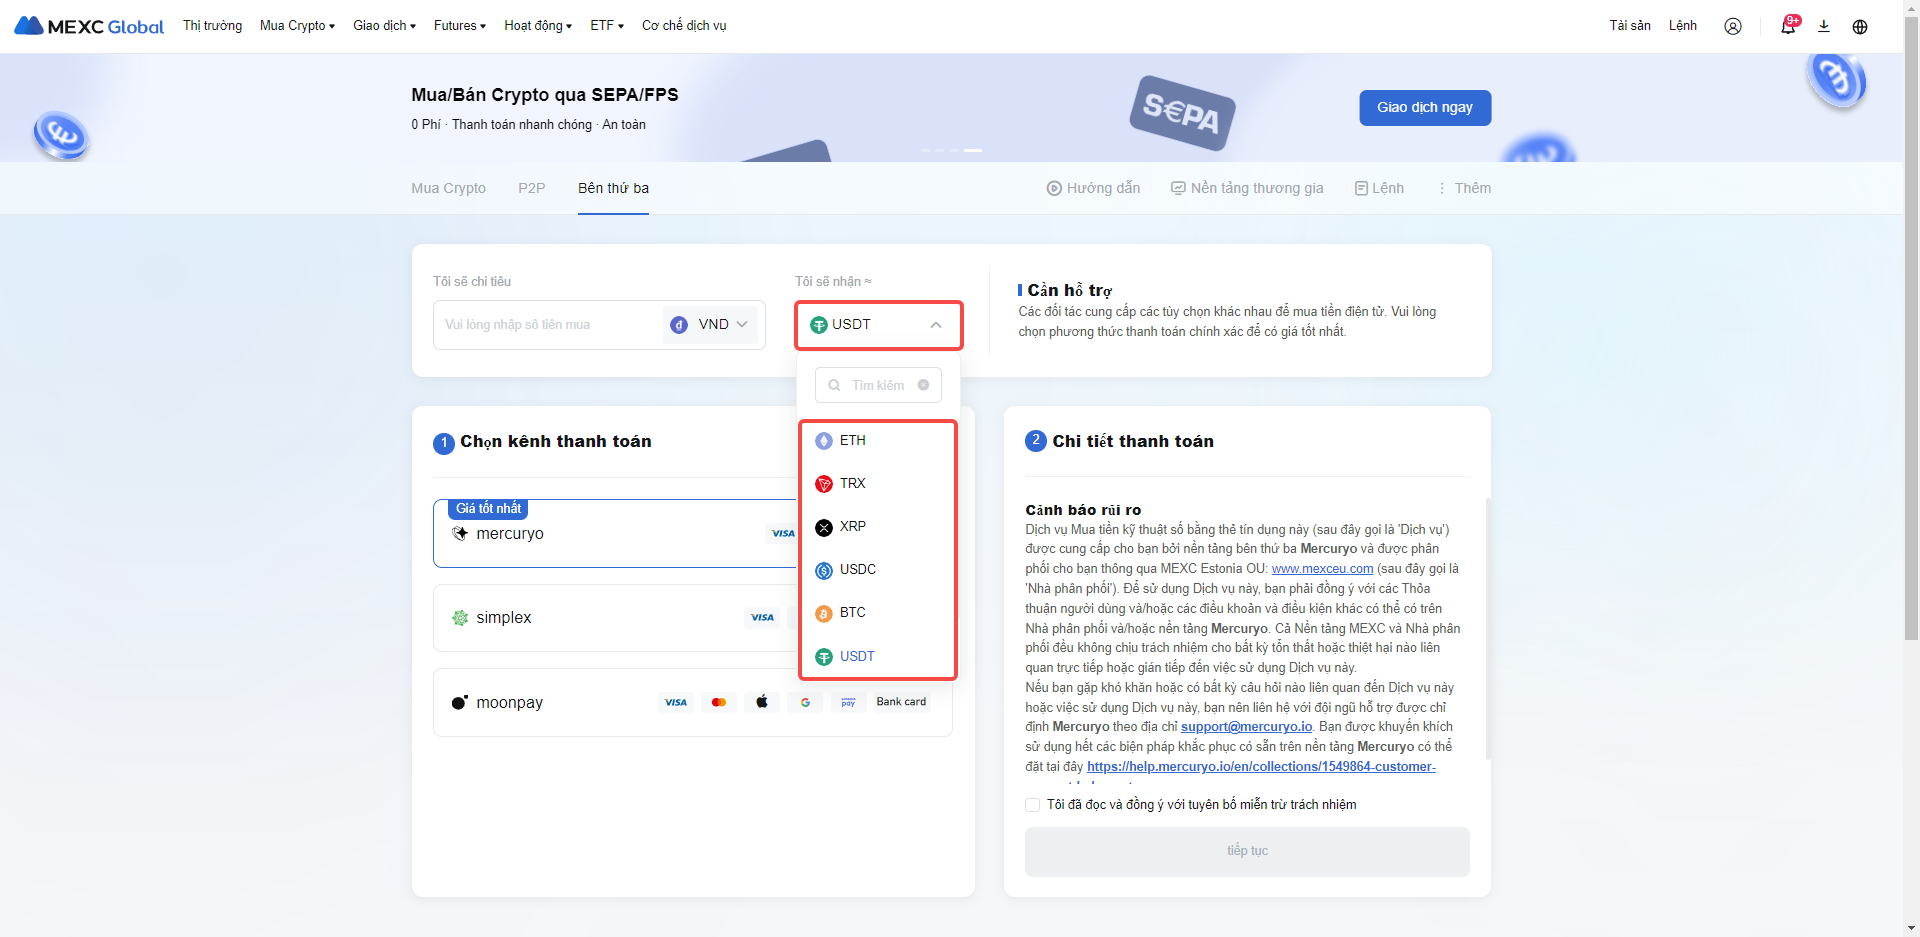Open the notifications bell icon
The image size is (1920, 937).
tap(1788, 26)
